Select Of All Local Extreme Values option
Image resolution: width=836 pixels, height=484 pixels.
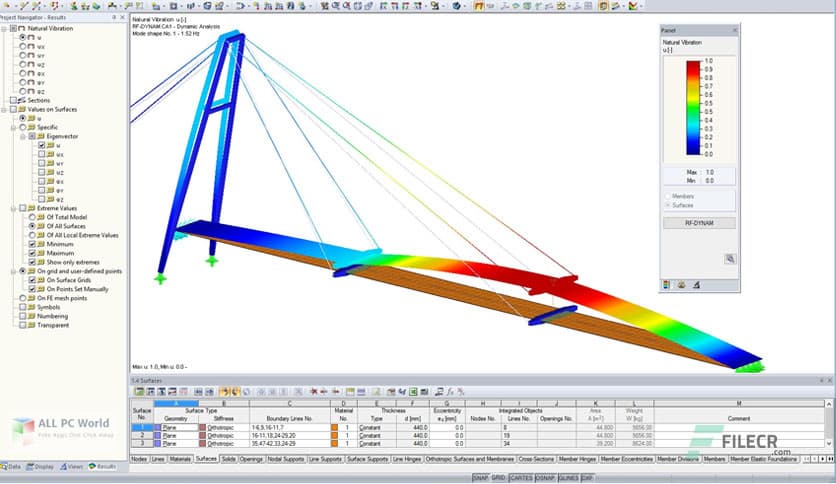[32, 235]
